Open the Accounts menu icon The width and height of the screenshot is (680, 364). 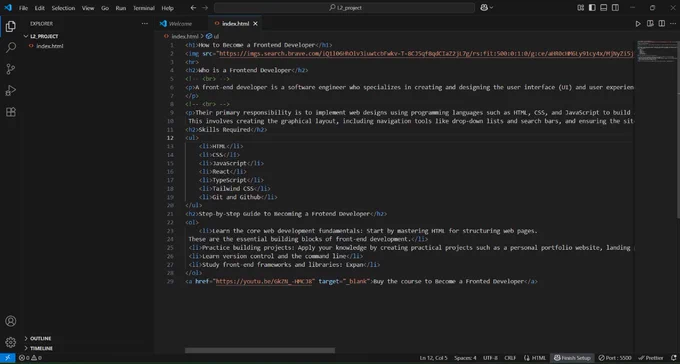[x=10, y=321]
